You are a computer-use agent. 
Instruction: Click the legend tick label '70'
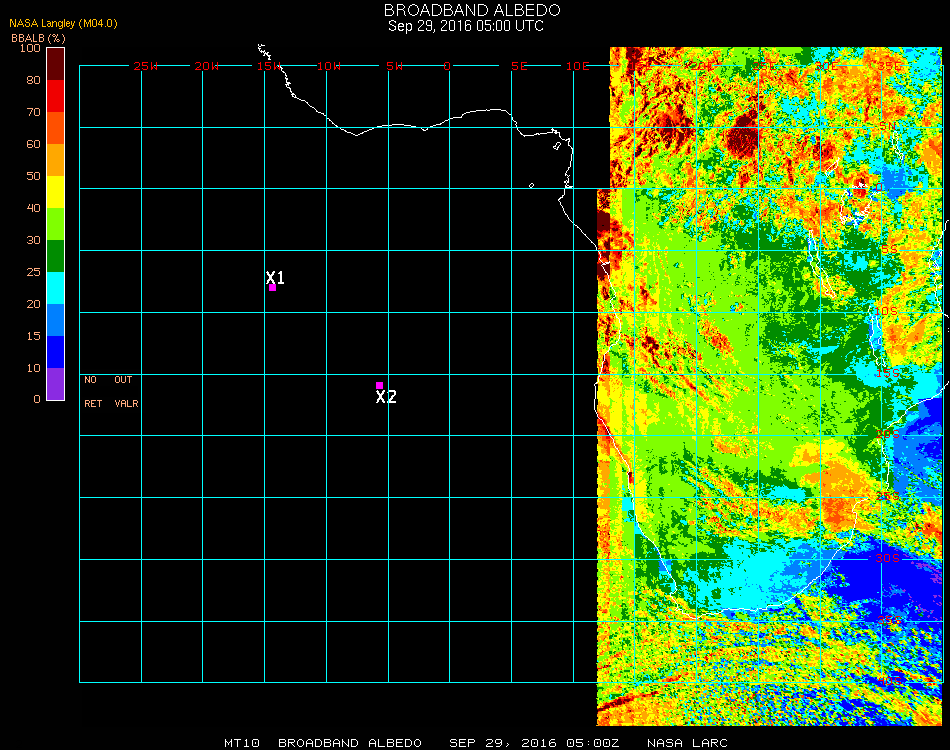(33, 112)
